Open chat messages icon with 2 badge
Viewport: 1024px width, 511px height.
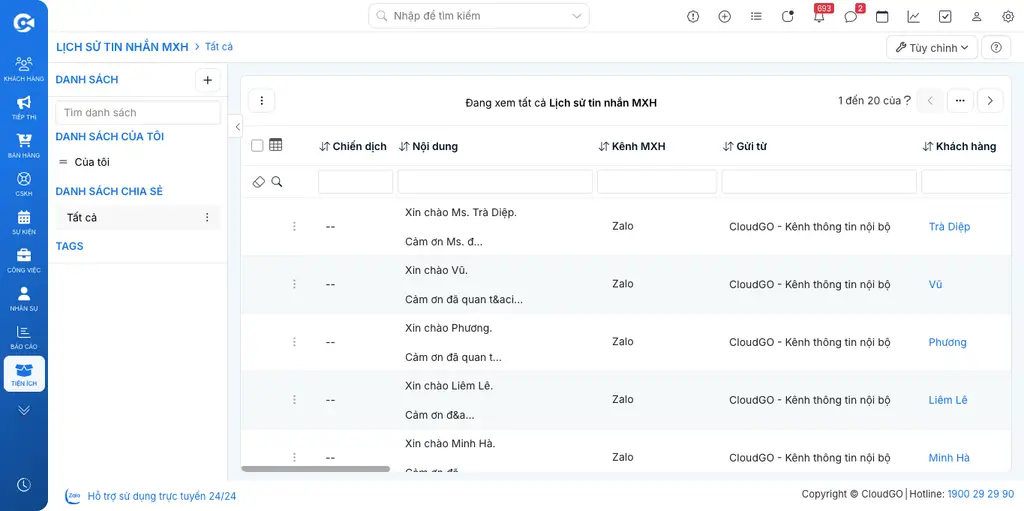click(x=851, y=16)
